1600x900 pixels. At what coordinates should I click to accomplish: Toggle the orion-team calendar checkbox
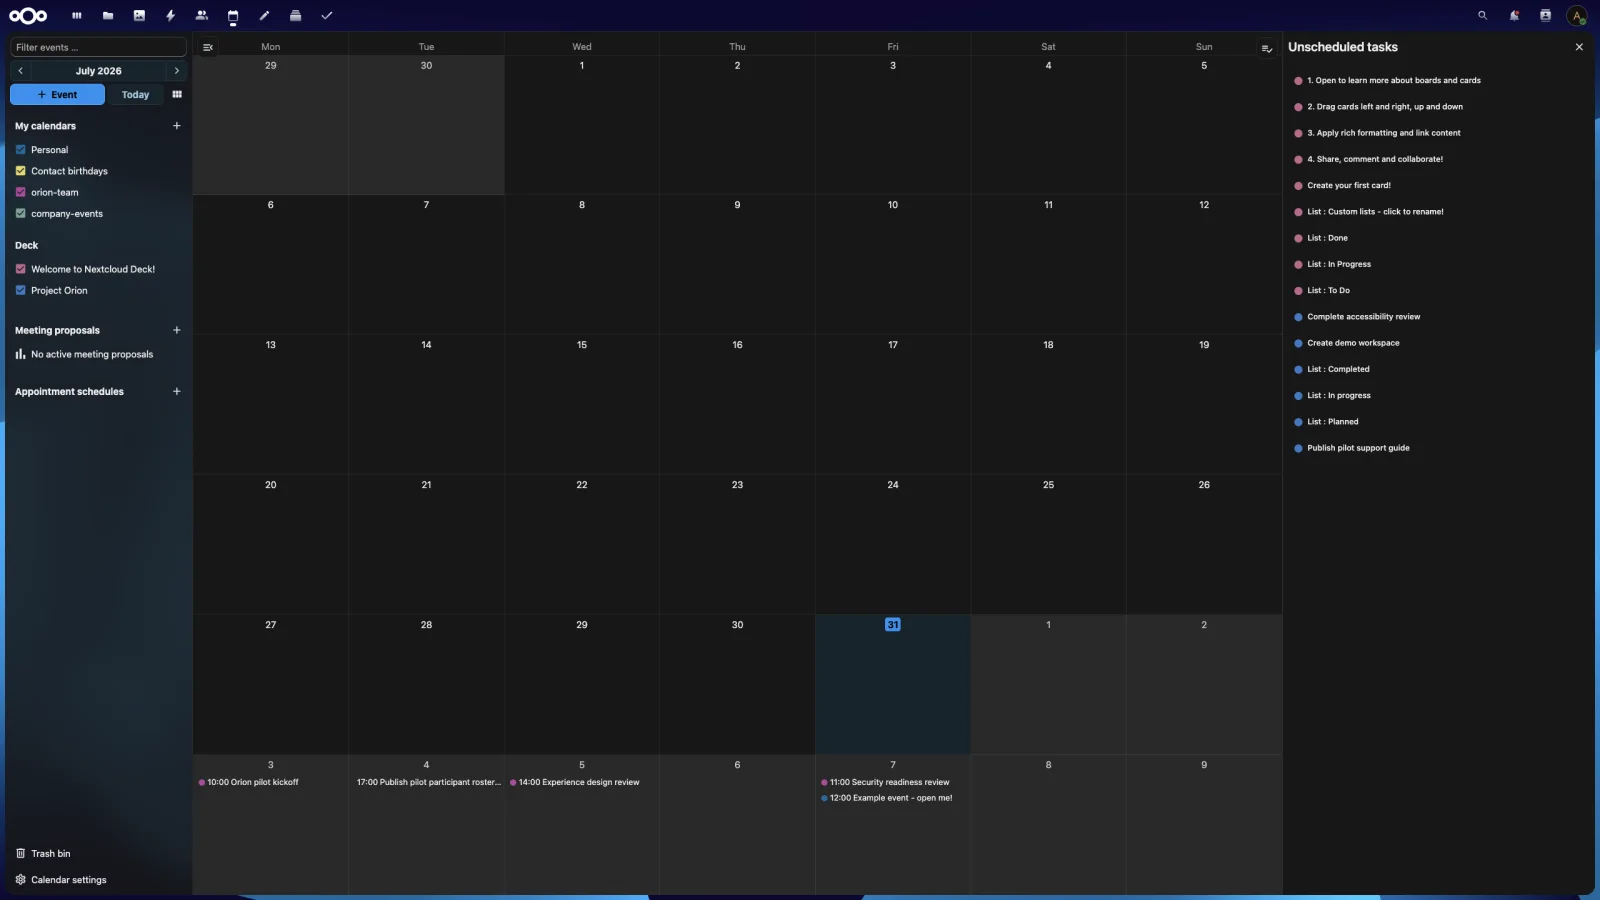[20, 192]
